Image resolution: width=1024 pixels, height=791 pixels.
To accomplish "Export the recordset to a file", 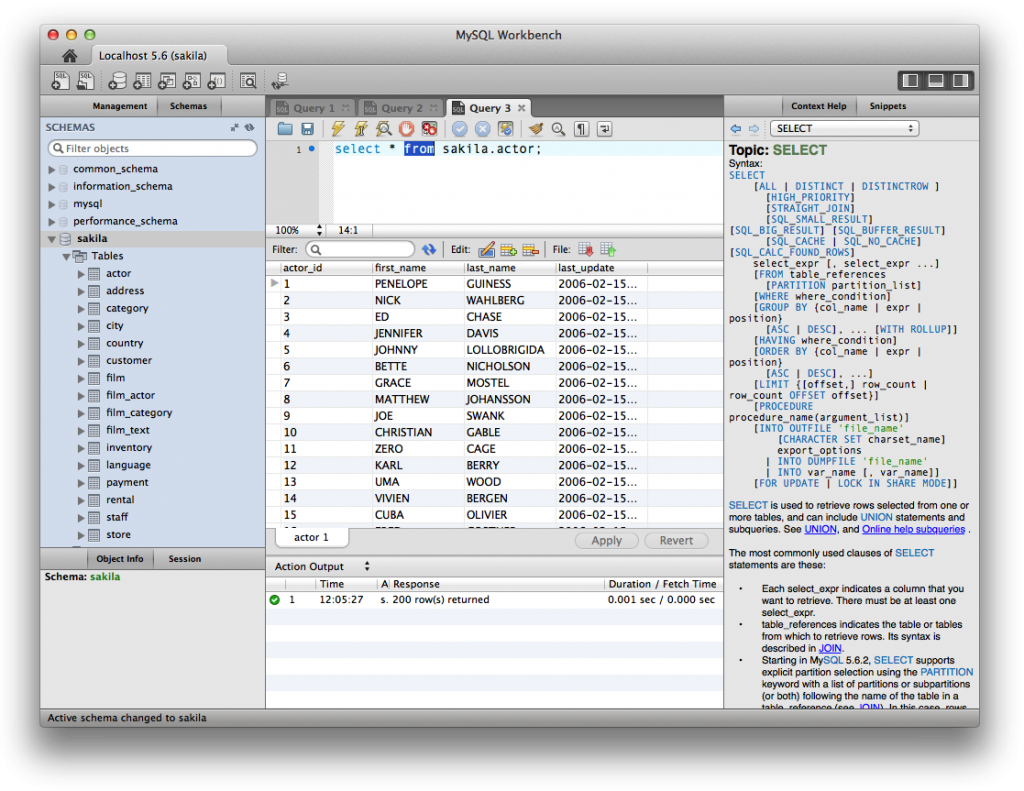I will tap(584, 249).
